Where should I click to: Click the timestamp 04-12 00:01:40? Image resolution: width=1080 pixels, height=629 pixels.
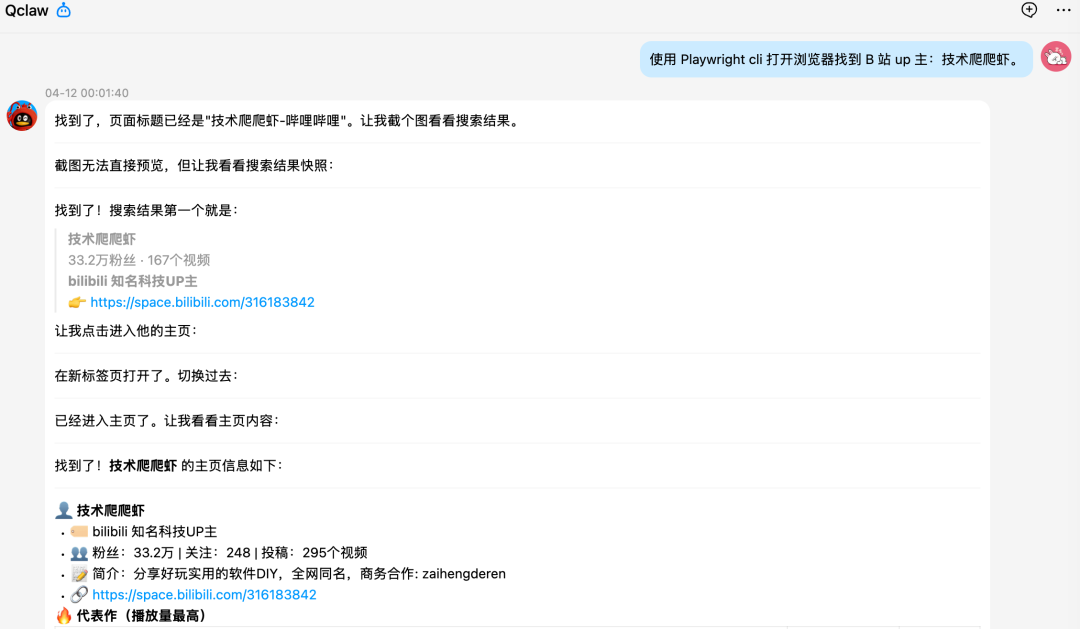click(x=87, y=93)
